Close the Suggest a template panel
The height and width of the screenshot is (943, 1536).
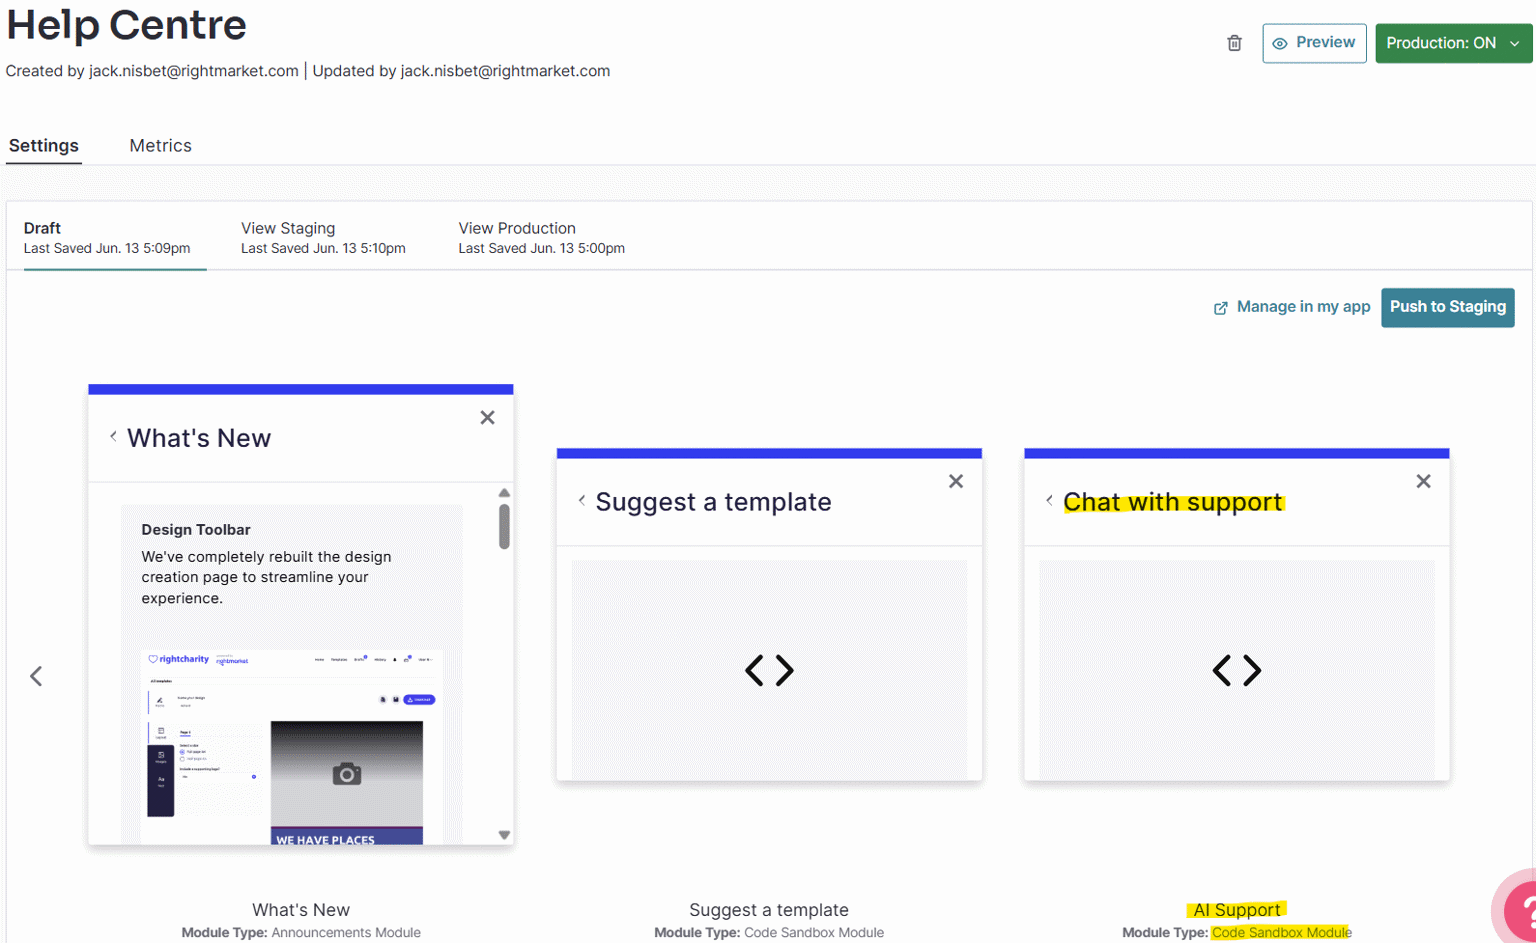click(x=956, y=482)
